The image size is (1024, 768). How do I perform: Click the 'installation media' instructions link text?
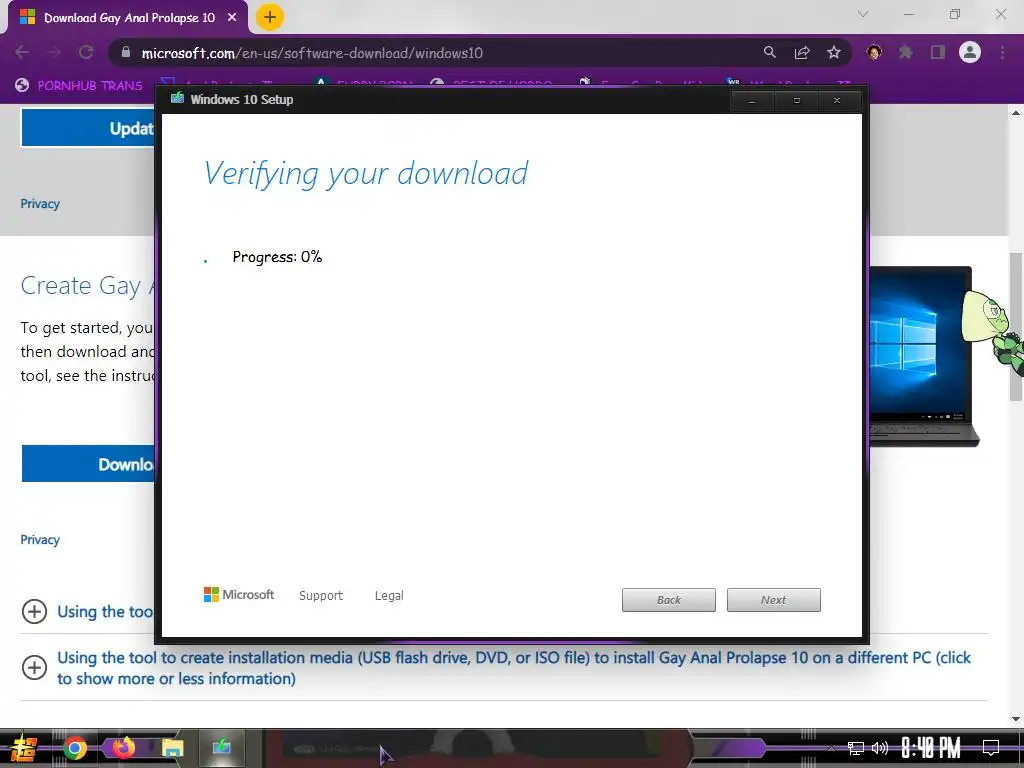(x=514, y=668)
